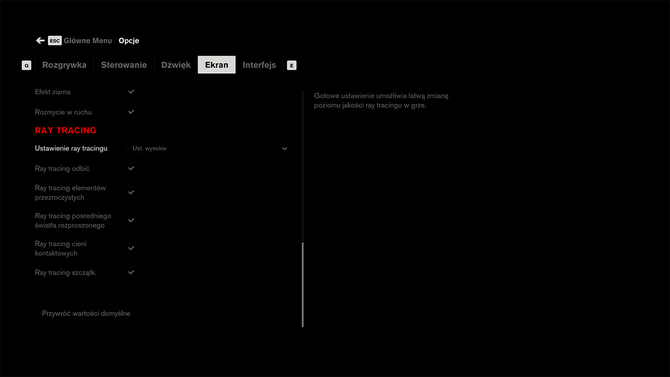
Task: Click the back arrow icon
Action: (40, 41)
